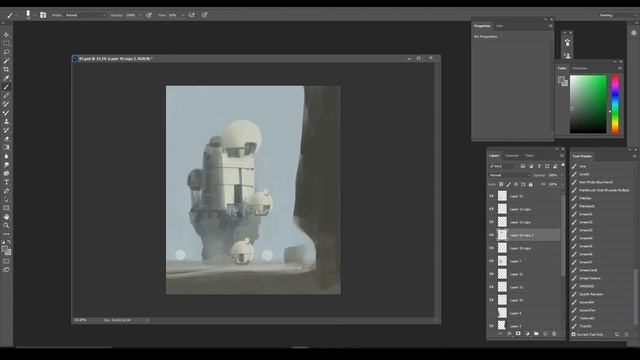640x360 pixels.
Task: Select the Rectangle shape tool
Action: pos(6,208)
